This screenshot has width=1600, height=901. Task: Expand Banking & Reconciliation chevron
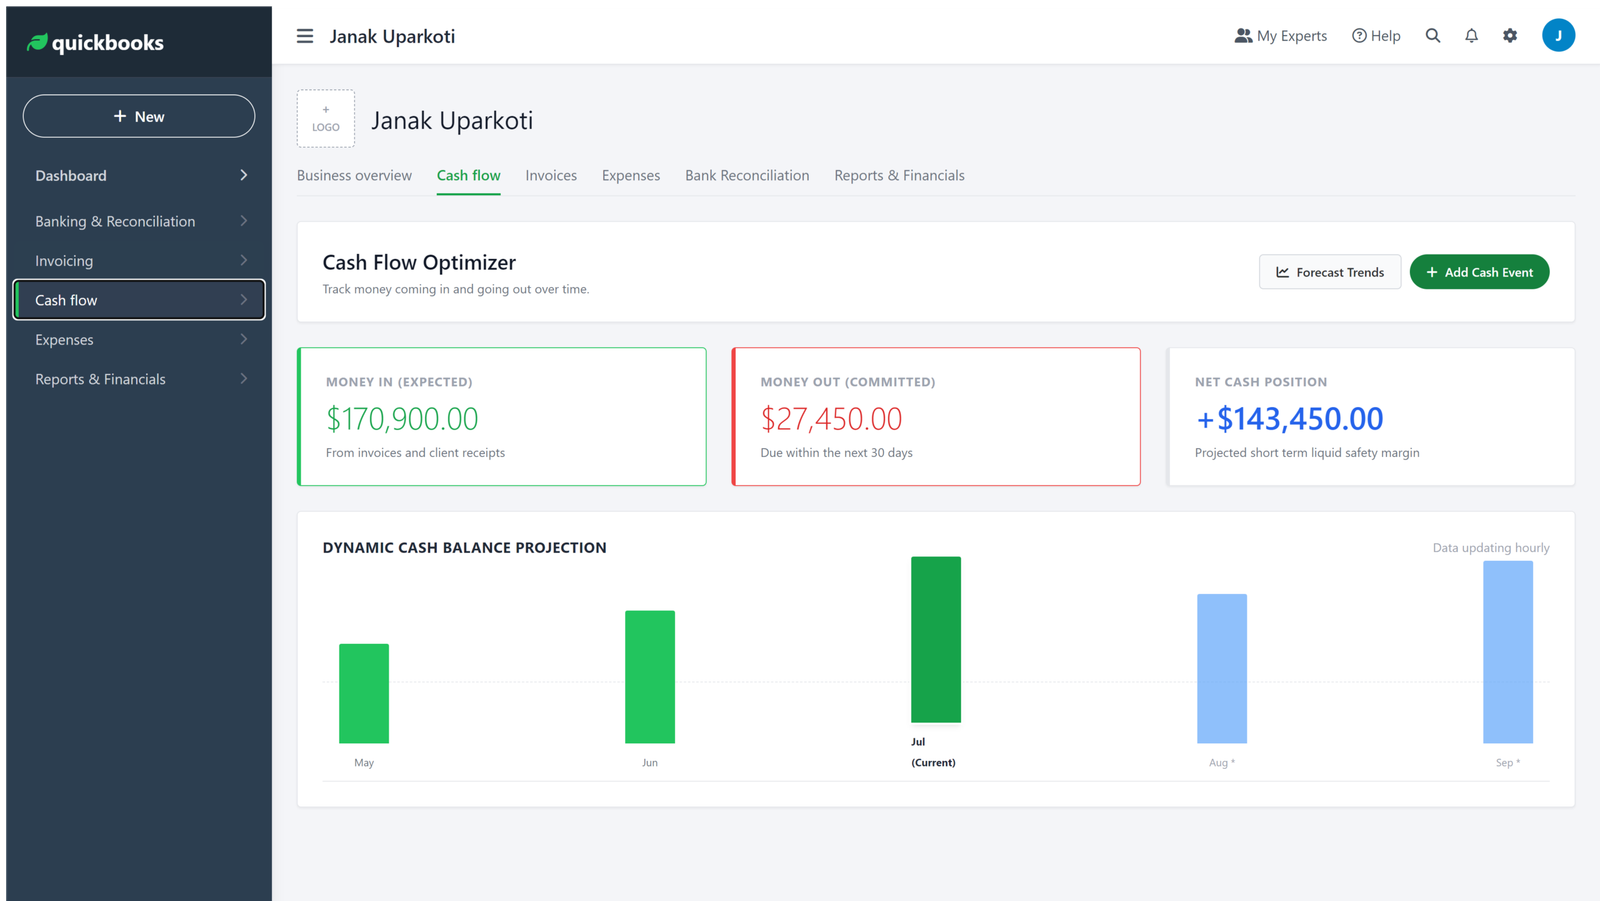coord(243,221)
